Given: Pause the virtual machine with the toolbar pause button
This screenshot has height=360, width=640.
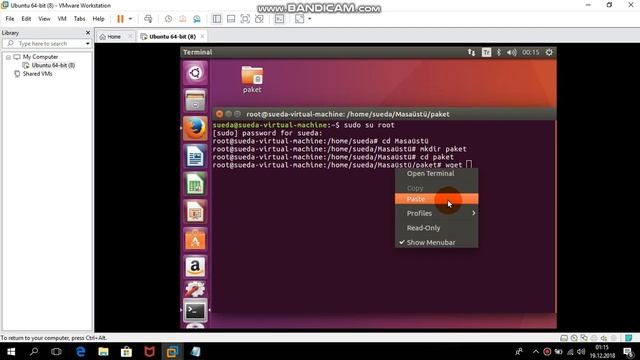Looking at the screenshot, I should pos(120,19).
